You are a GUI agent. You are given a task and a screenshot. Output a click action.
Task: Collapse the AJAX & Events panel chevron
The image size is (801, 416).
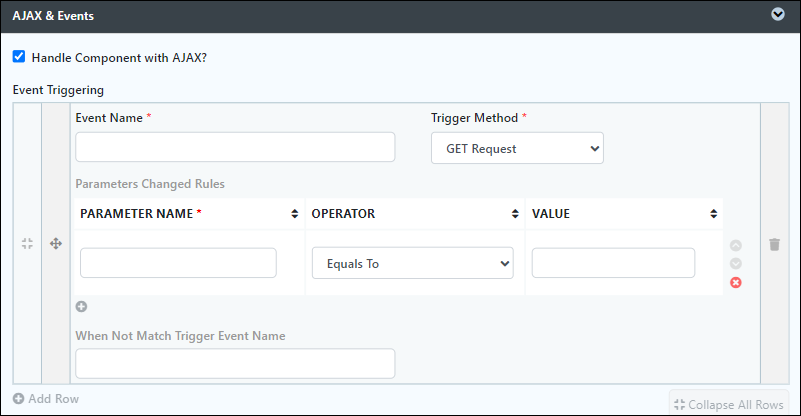[778, 14]
